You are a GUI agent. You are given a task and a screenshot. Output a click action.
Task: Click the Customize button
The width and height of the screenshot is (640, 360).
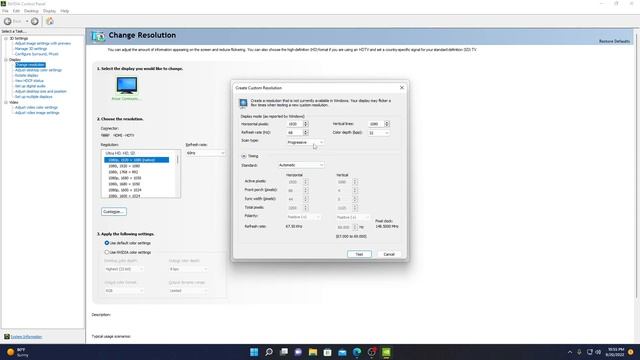114,212
